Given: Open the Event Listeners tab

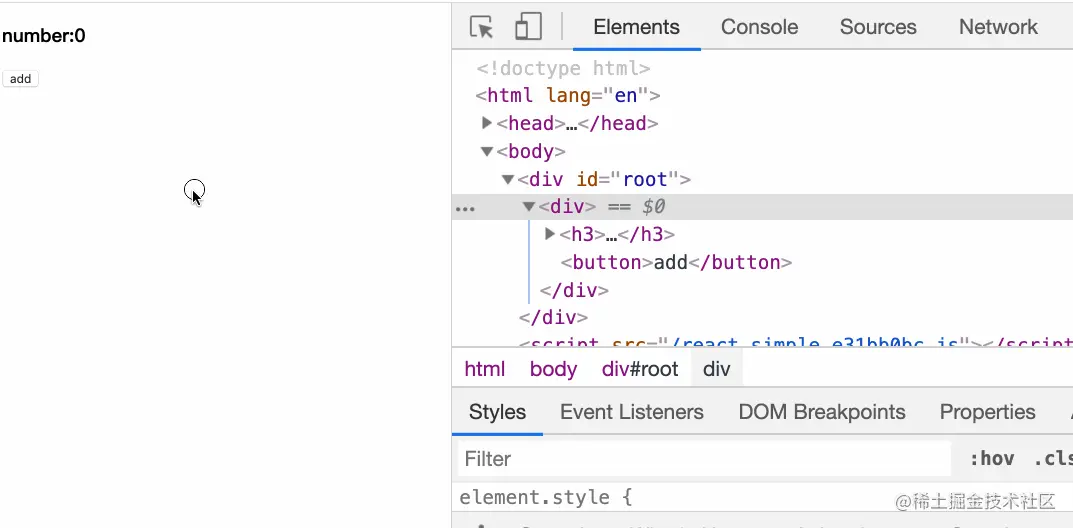Looking at the screenshot, I should coord(632,412).
